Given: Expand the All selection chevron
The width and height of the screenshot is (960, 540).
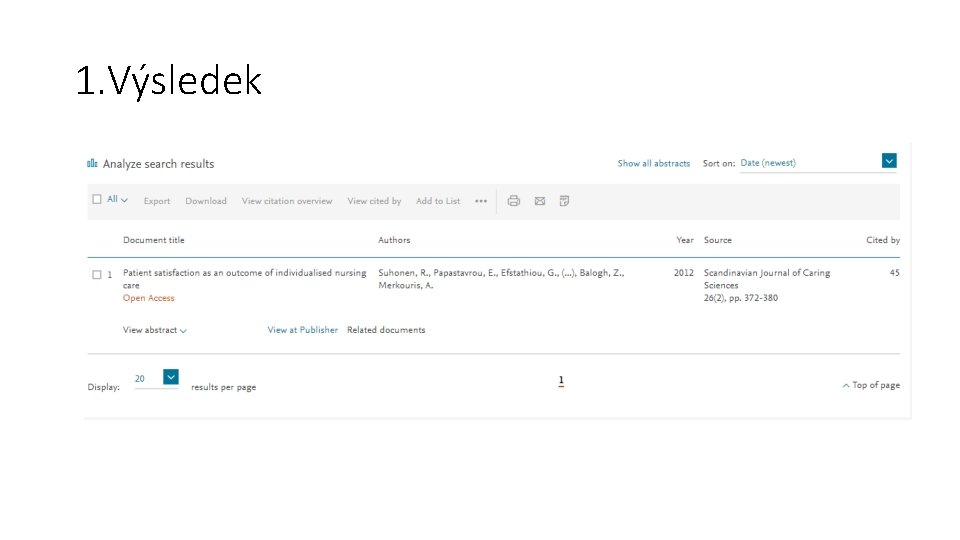Looking at the screenshot, I should 124,200.
